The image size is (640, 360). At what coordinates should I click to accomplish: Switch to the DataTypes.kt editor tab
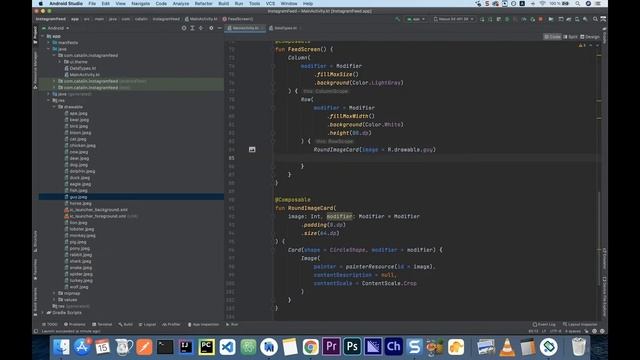pyautogui.click(x=285, y=28)
